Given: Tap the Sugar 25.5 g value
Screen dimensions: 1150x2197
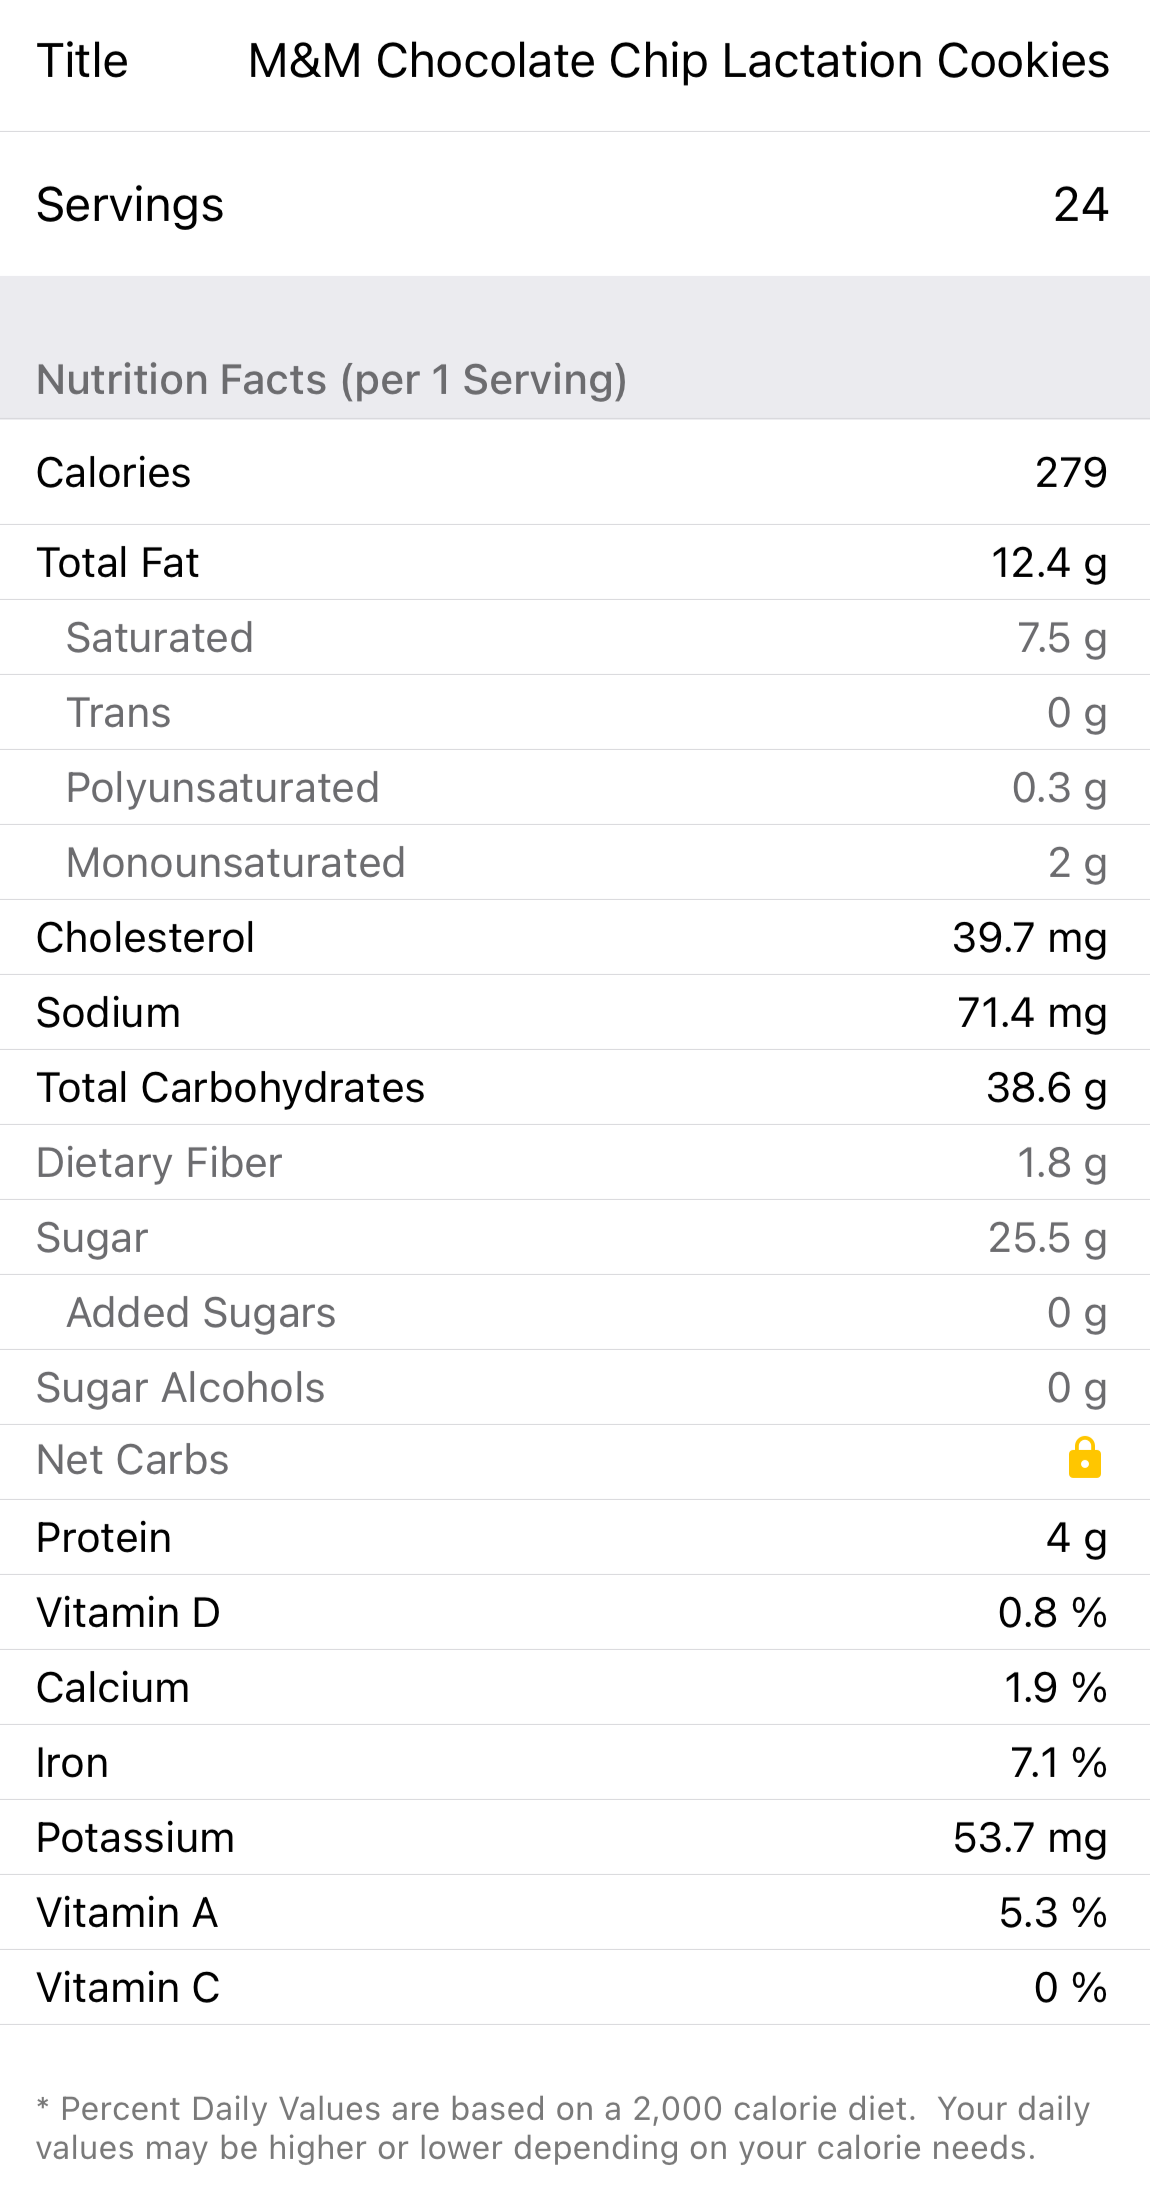Looking at the screenshot, I should (1047, 1238).
